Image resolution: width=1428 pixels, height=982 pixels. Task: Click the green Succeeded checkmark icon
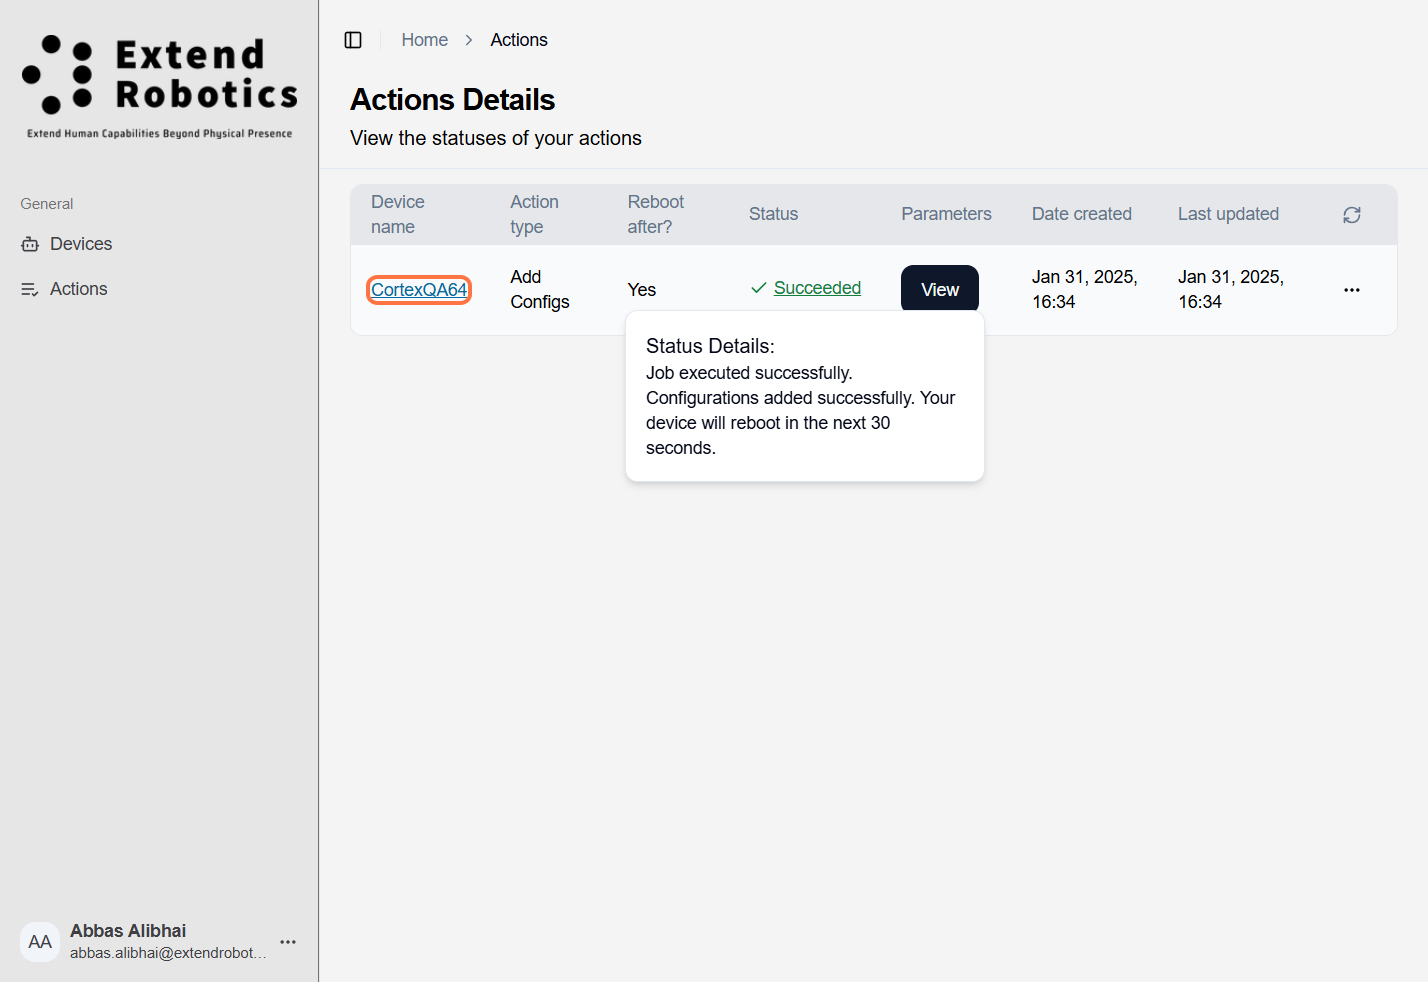[759, 288]
